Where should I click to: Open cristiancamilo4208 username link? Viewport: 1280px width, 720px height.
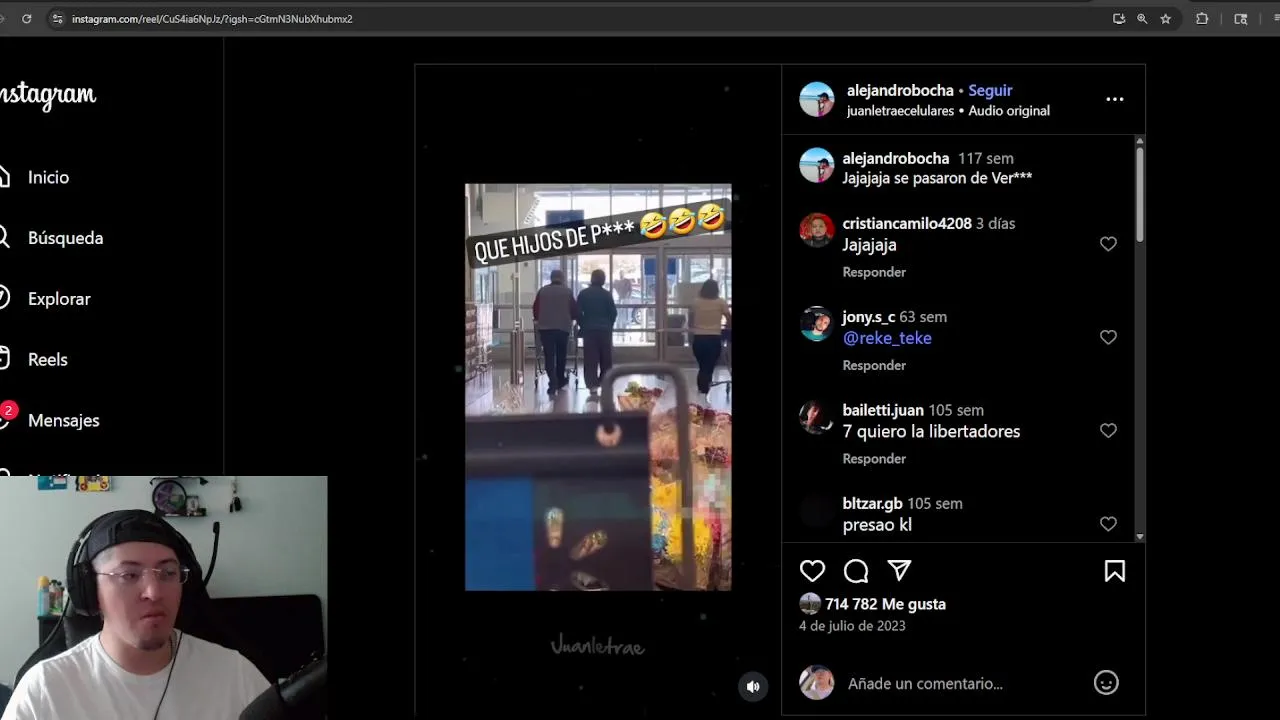pyautogui.click(x=907, y=223)
